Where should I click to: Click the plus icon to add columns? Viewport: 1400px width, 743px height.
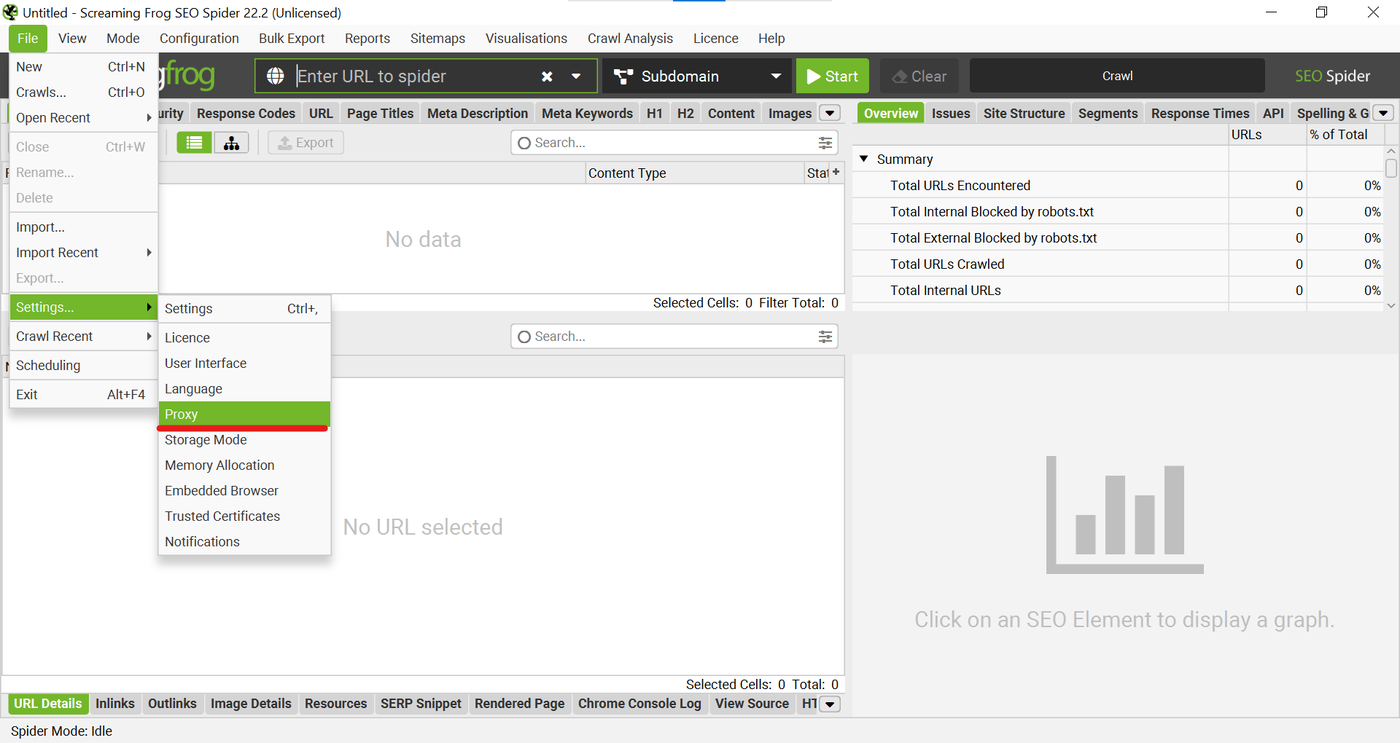[836, 172]
